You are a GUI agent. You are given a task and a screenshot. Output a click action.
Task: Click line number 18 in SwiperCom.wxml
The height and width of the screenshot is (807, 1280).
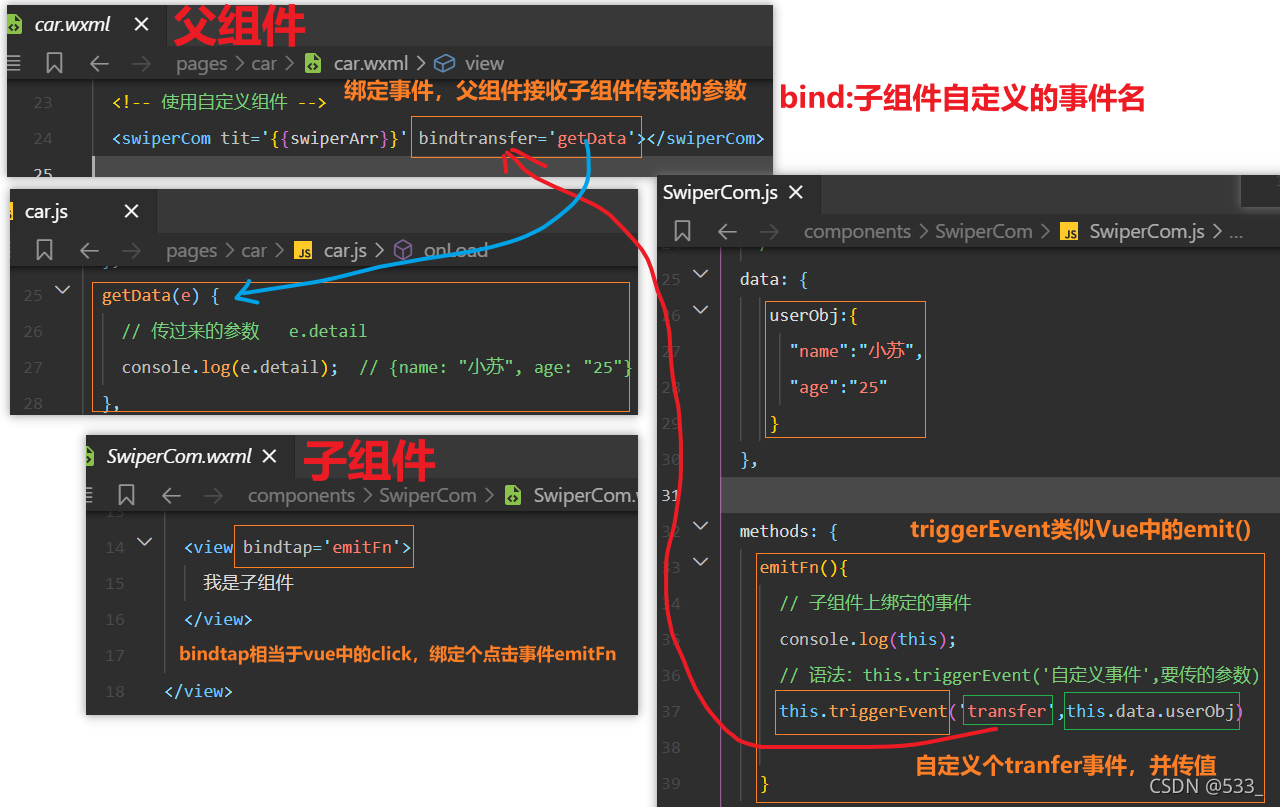click(114, 691)
